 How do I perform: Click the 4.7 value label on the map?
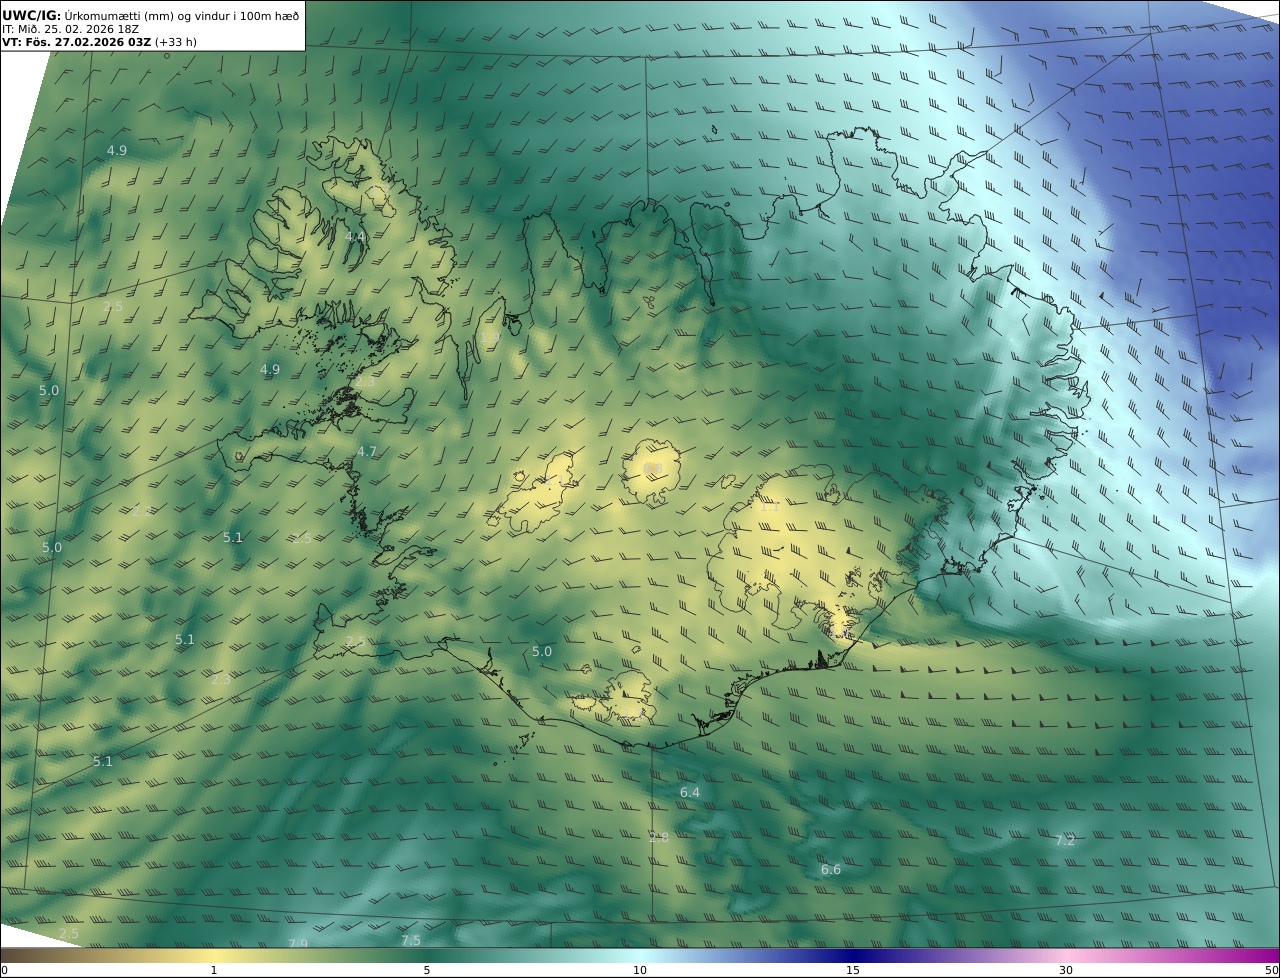[367, 452]
